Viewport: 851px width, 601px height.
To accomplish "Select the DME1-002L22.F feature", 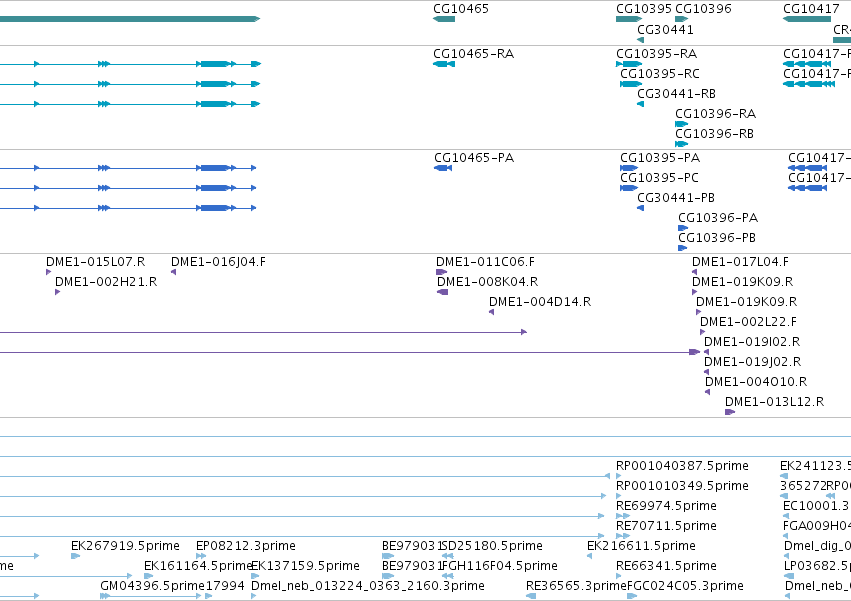I will [748, 322].
